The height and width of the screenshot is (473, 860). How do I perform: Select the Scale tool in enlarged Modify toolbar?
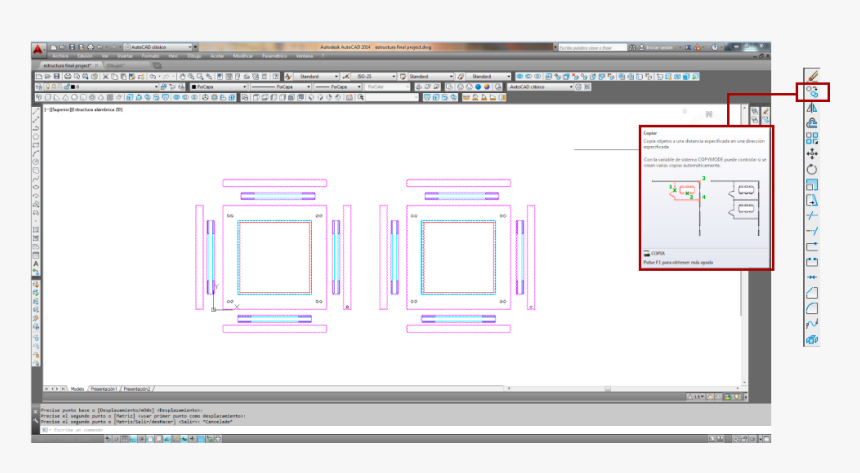click(x=812, y=185)
